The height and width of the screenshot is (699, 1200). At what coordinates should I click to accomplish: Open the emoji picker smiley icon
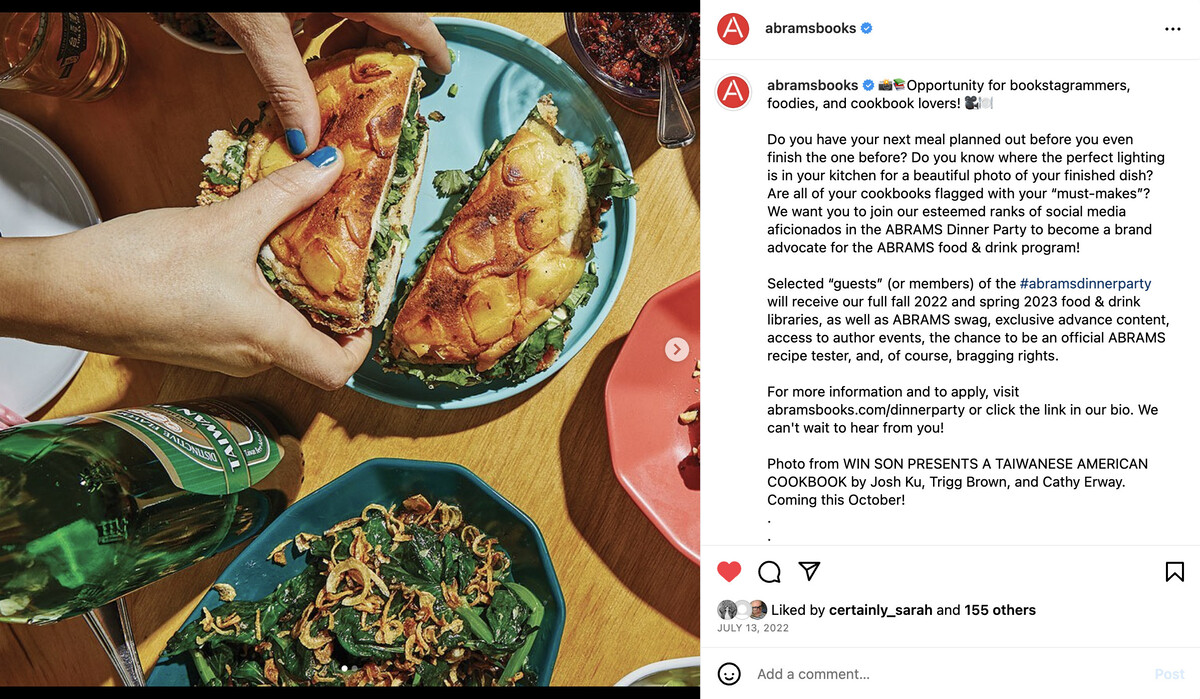point(729,674)
